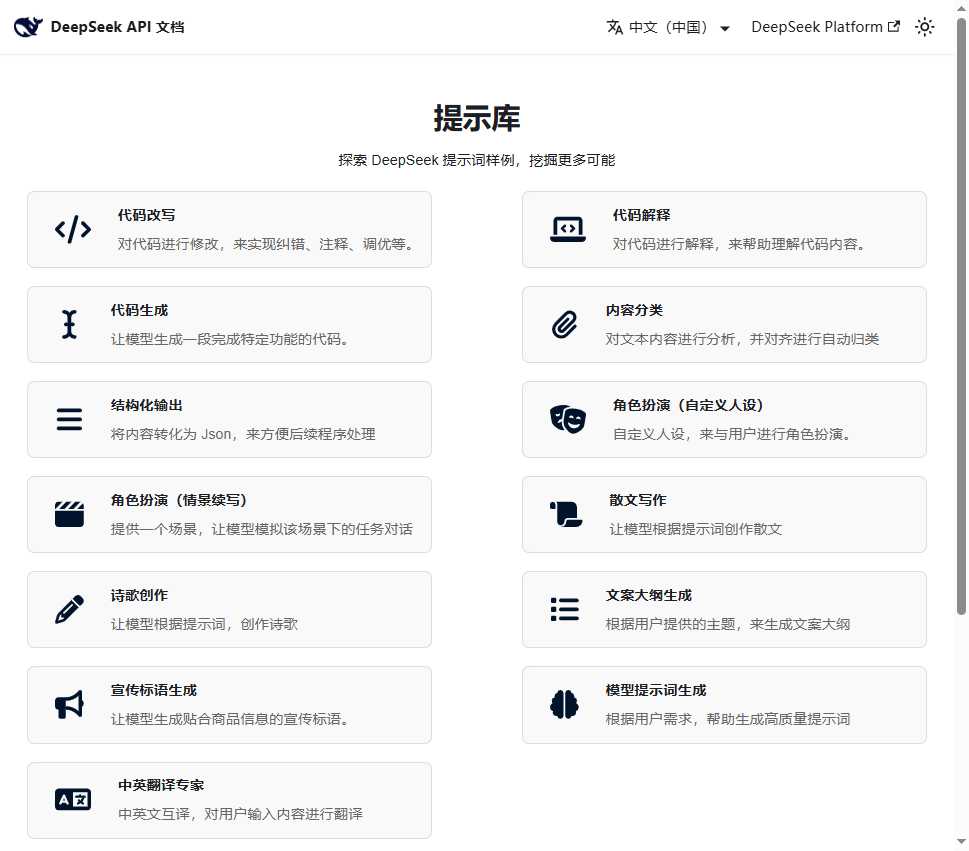Toggle the light/dark theme sun icon

click(x=924, y=27)
